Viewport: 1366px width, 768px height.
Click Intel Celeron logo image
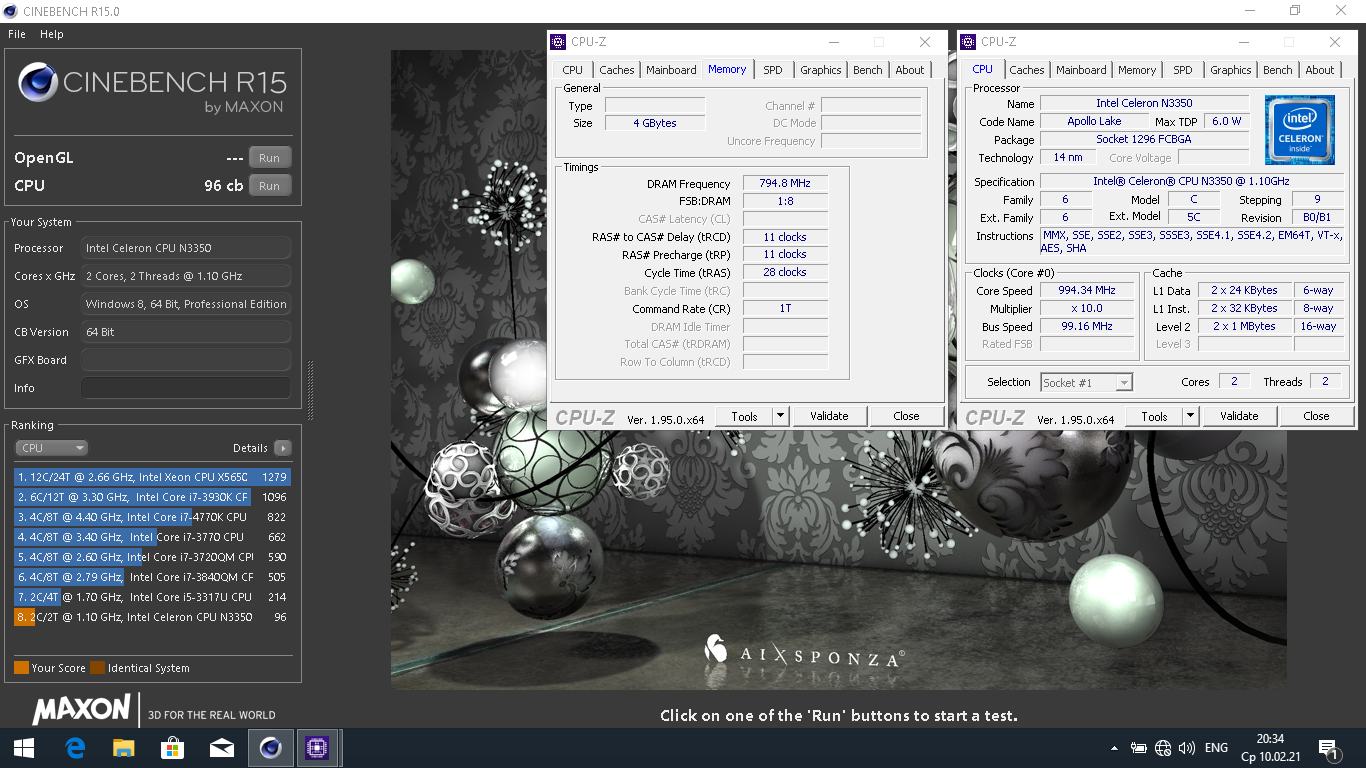(1300, 130)
